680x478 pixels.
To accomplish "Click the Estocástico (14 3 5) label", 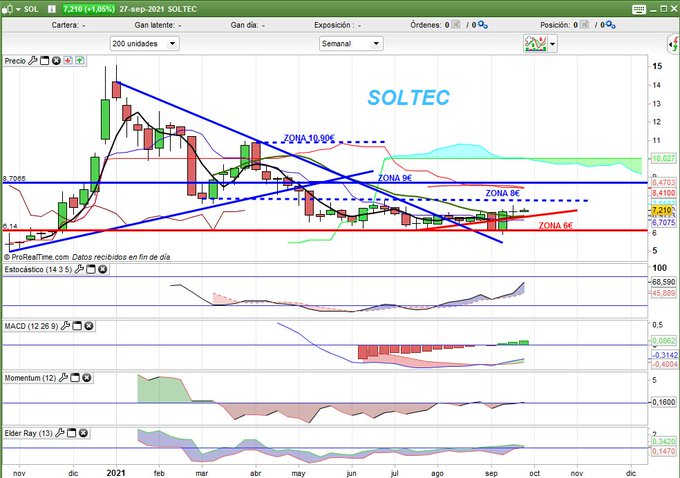I will point(38,270).
